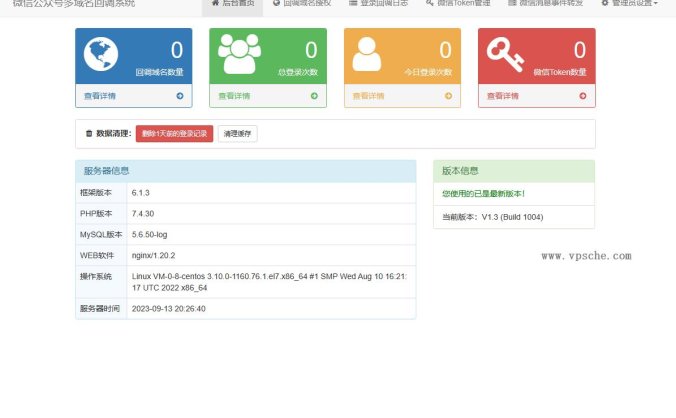676x418 pixels.
Task: Click the blue arrow circle icon in 回调域名数量 footer
Action: tap(180, 96)
